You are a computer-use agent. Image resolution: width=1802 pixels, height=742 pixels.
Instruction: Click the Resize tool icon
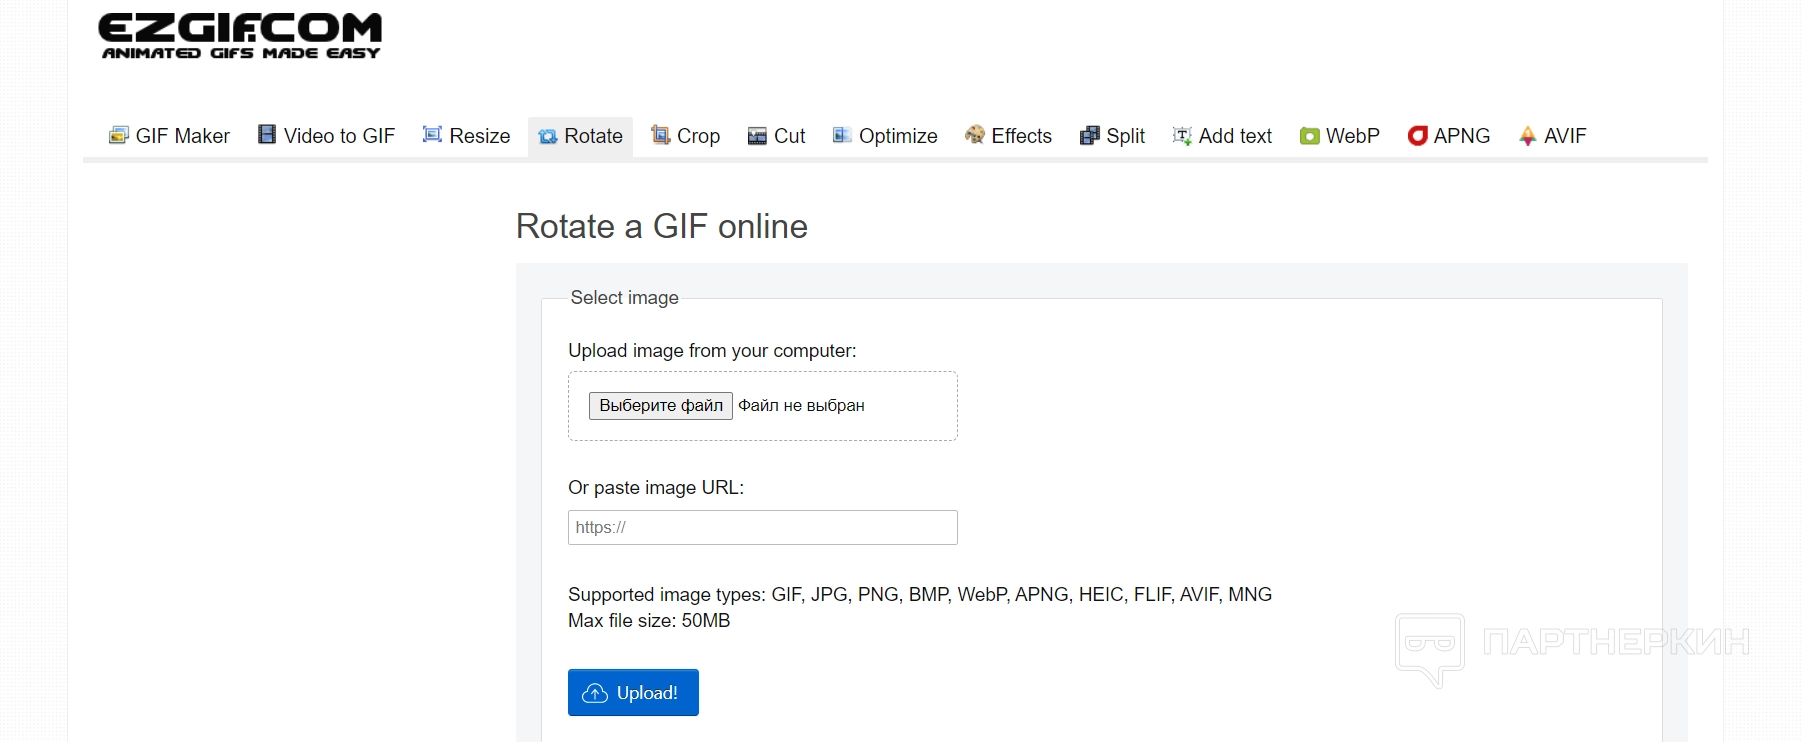432,135
